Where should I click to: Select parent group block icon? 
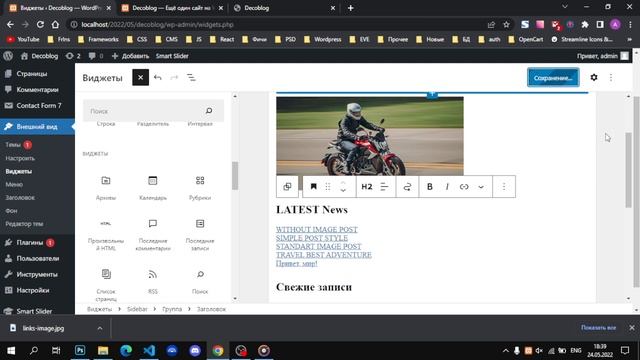(287, 187)
